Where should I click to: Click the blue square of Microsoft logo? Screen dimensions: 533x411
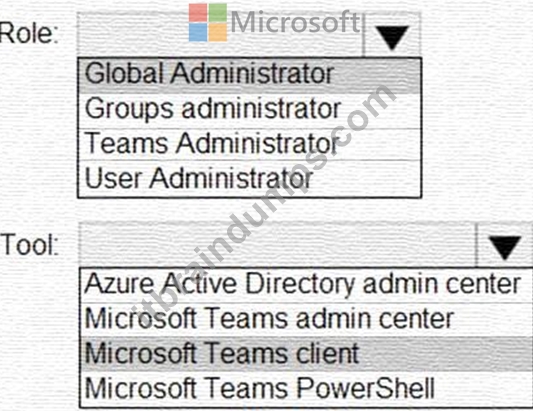[x=198, y=32]
